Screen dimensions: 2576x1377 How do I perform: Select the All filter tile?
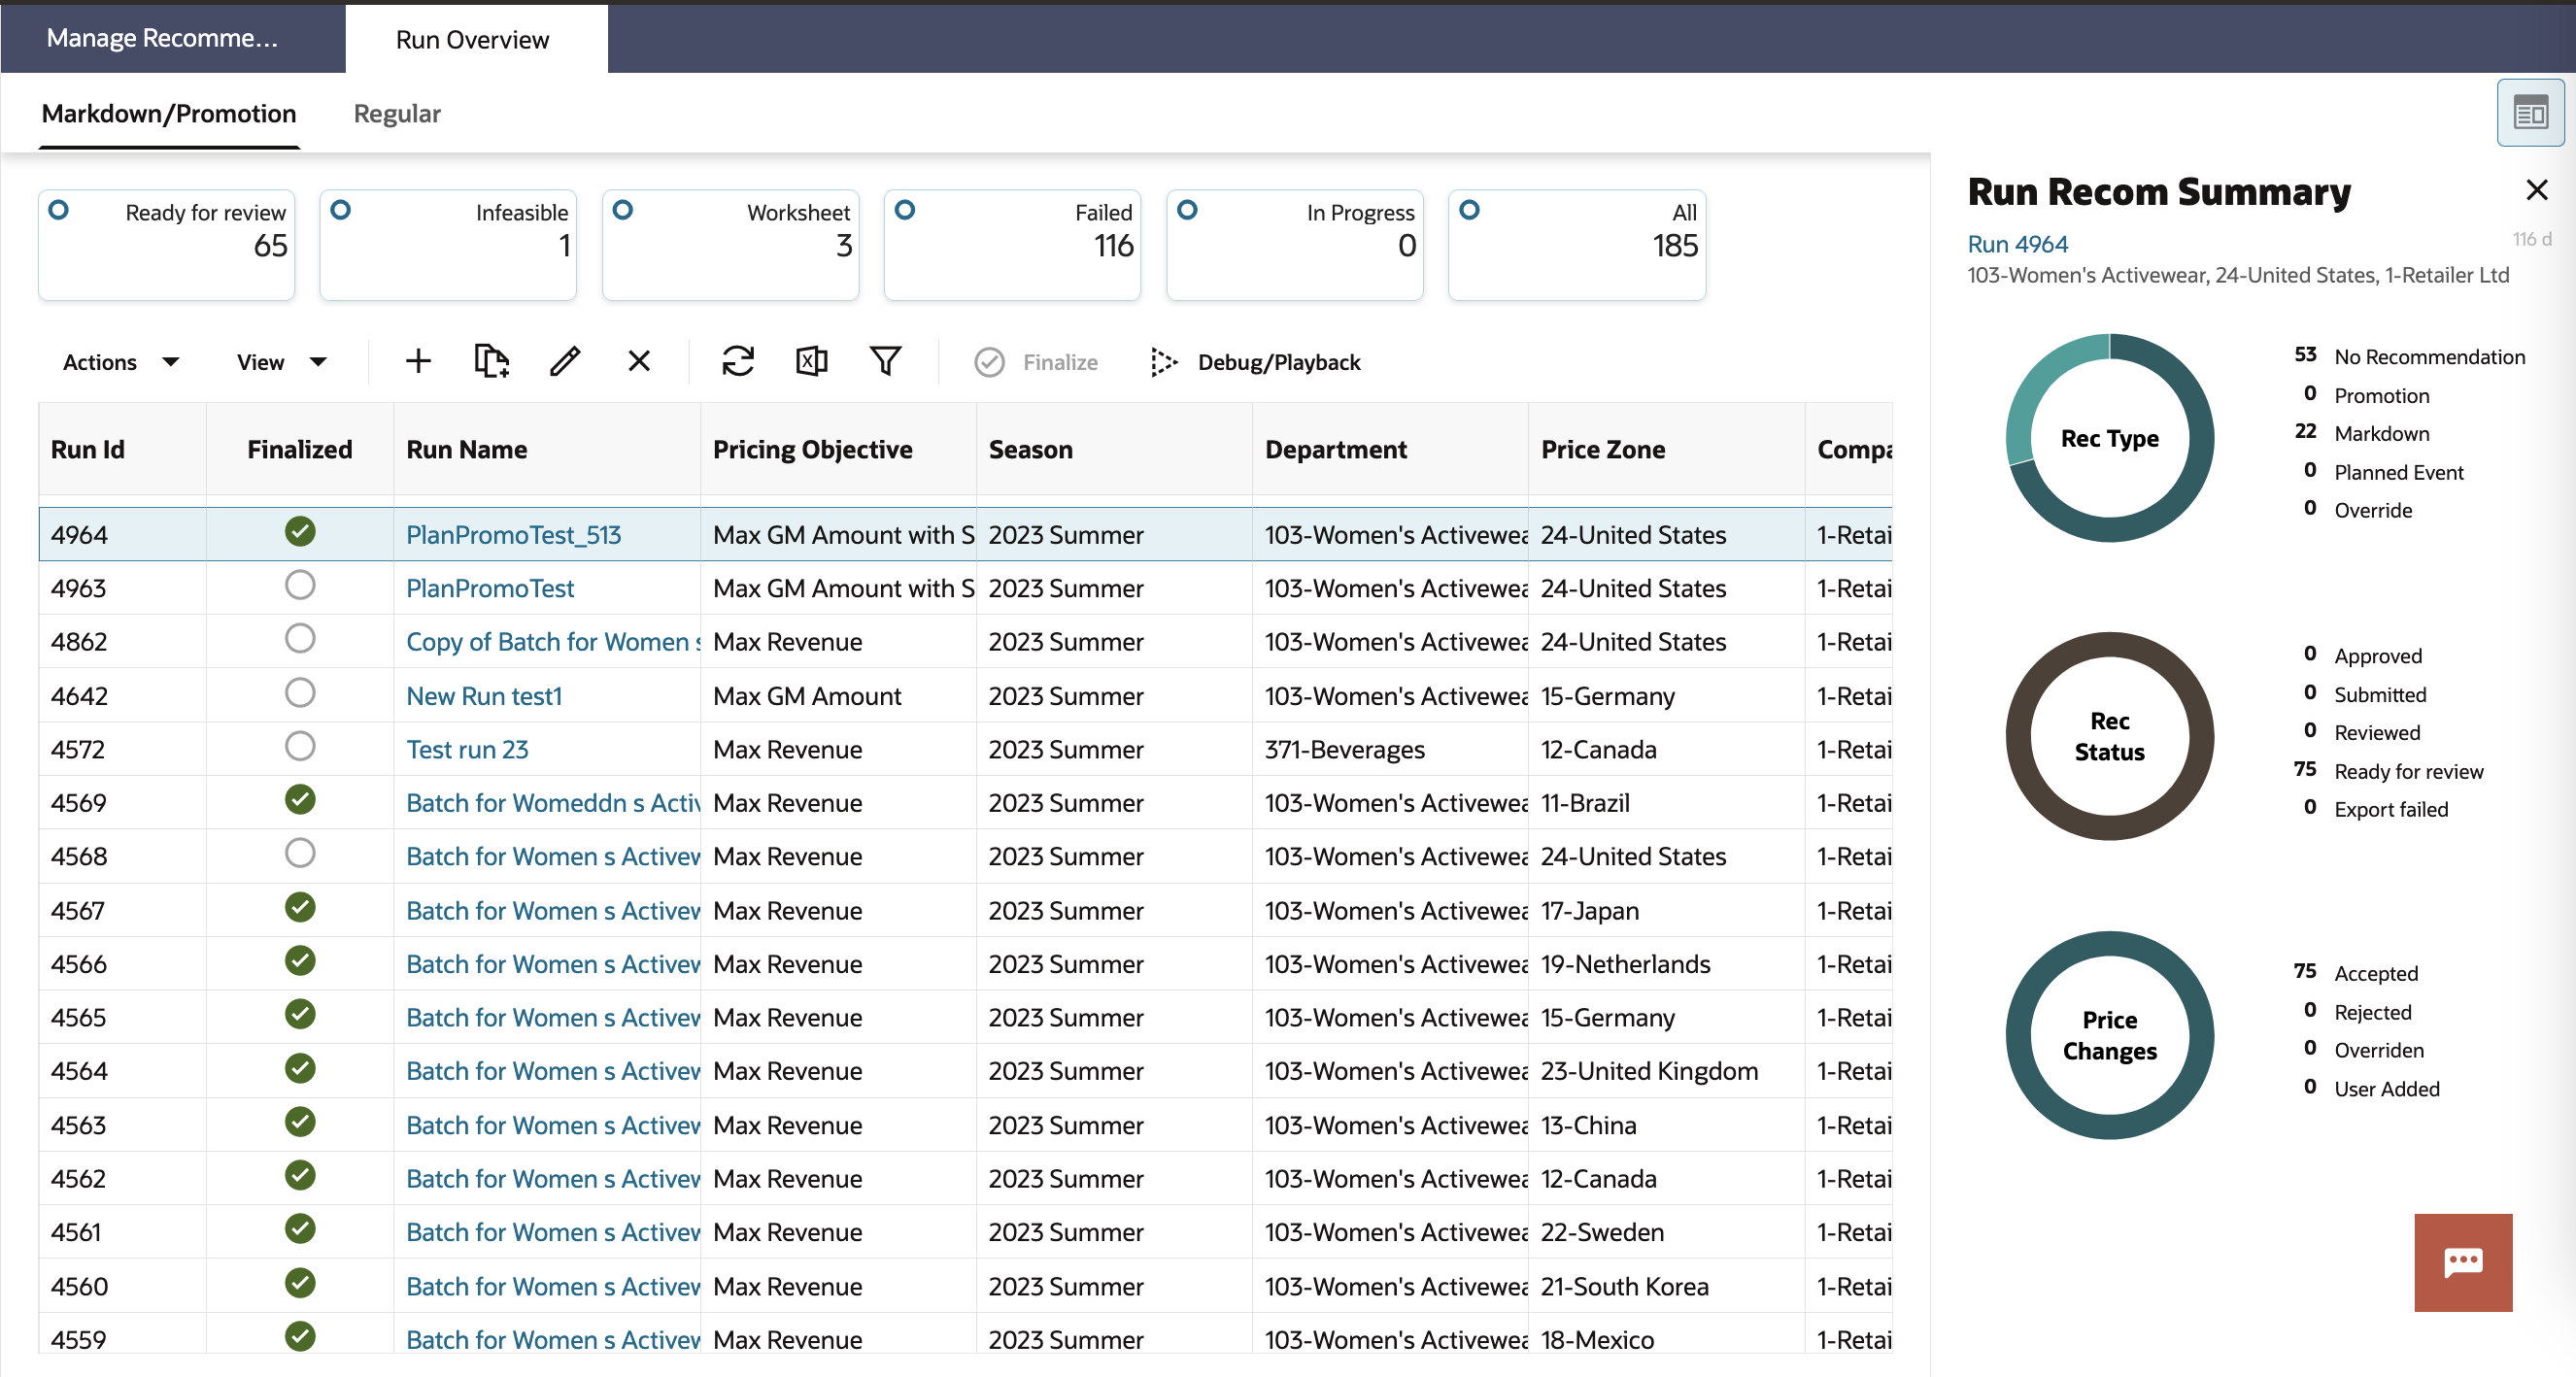(1576, 244)
